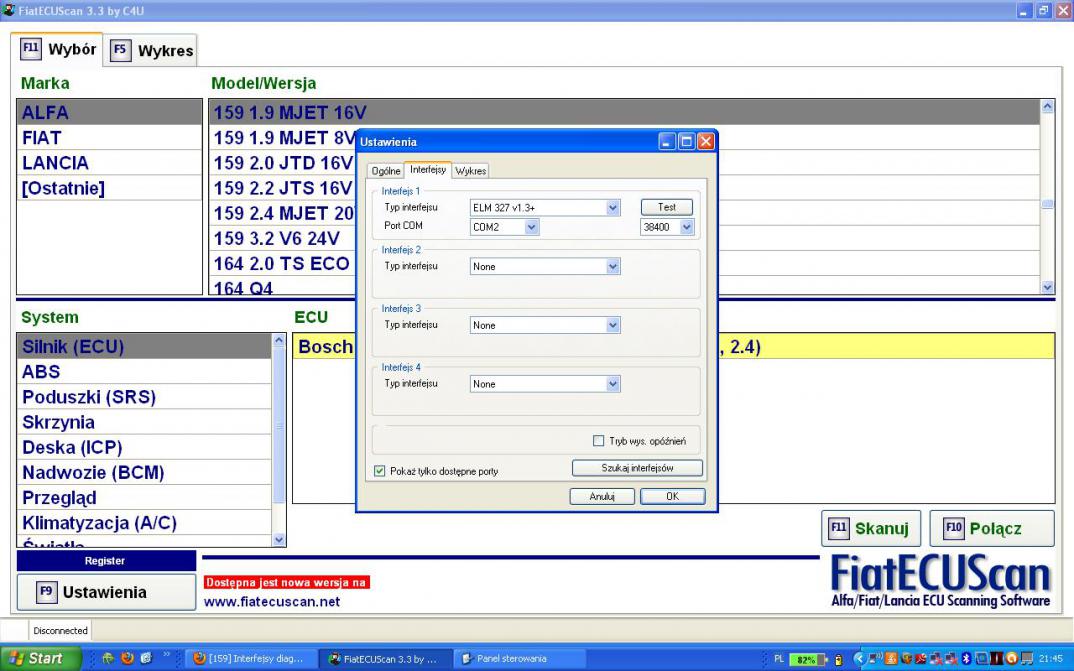This screenshot has width=1074, height=671.
Task: Switch to the Ogólne tab
Action: [x=386, y=170]
